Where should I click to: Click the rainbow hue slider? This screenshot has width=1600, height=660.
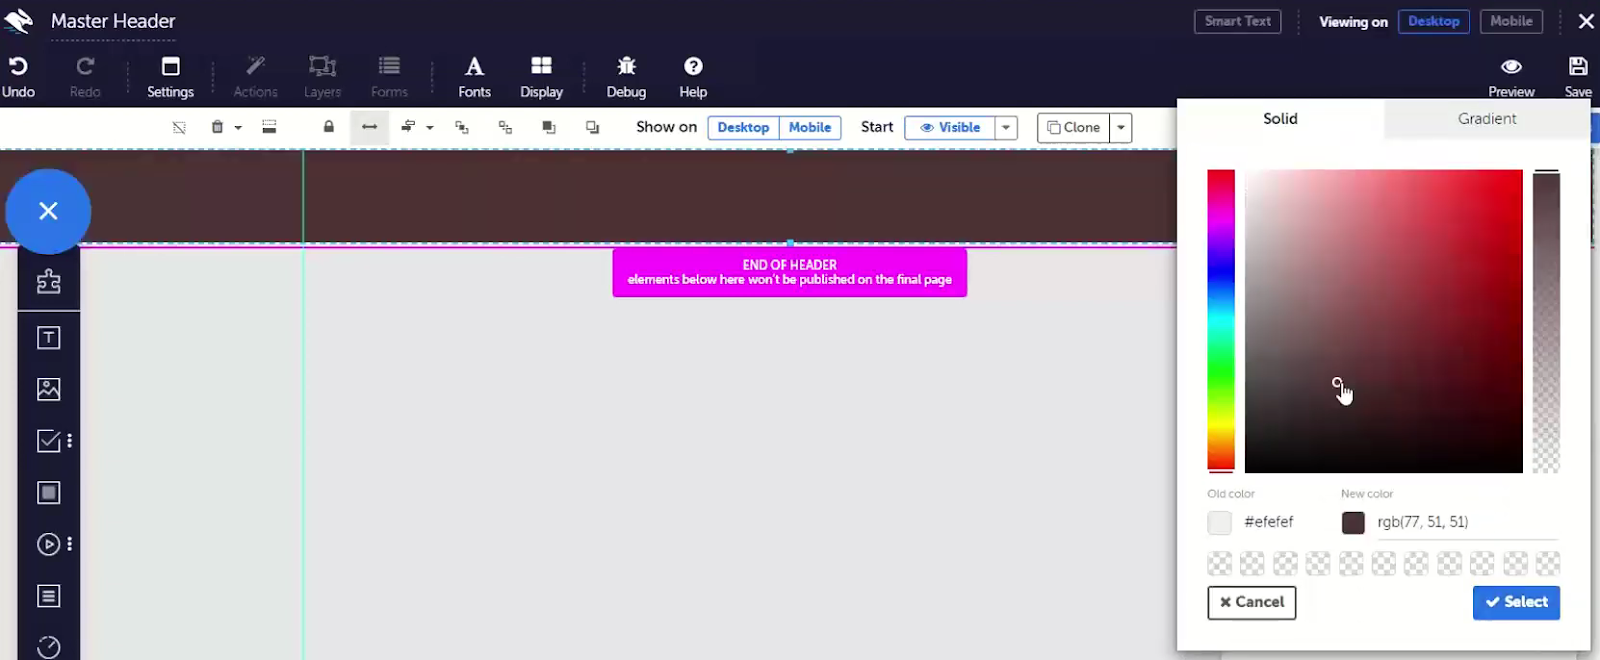click(x=1220, y=320)
